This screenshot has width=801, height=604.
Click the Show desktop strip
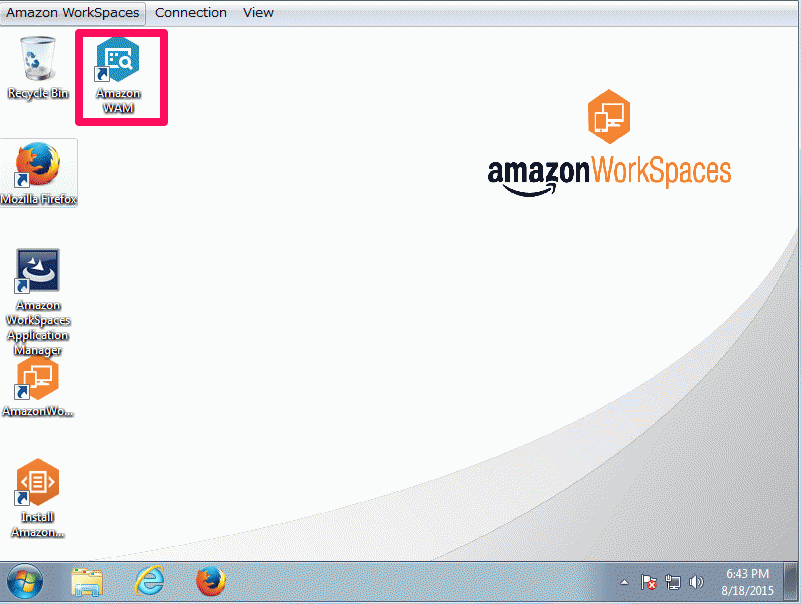[x=791, y=582]
